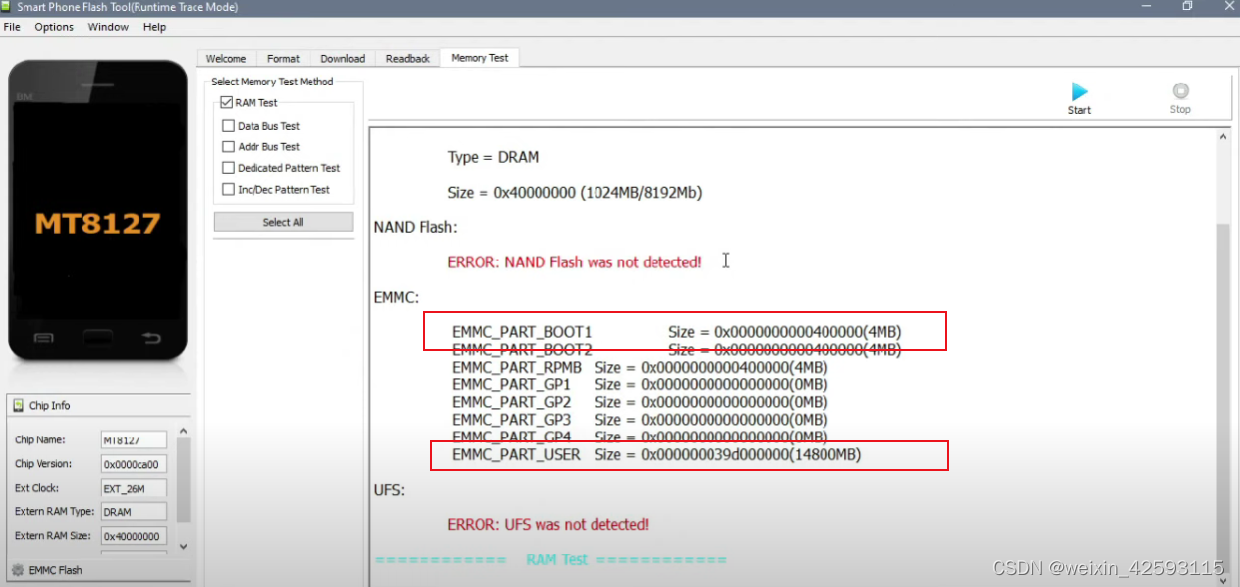
Task: Click the EMMC Flash gear icon
Action: point(17,570)
